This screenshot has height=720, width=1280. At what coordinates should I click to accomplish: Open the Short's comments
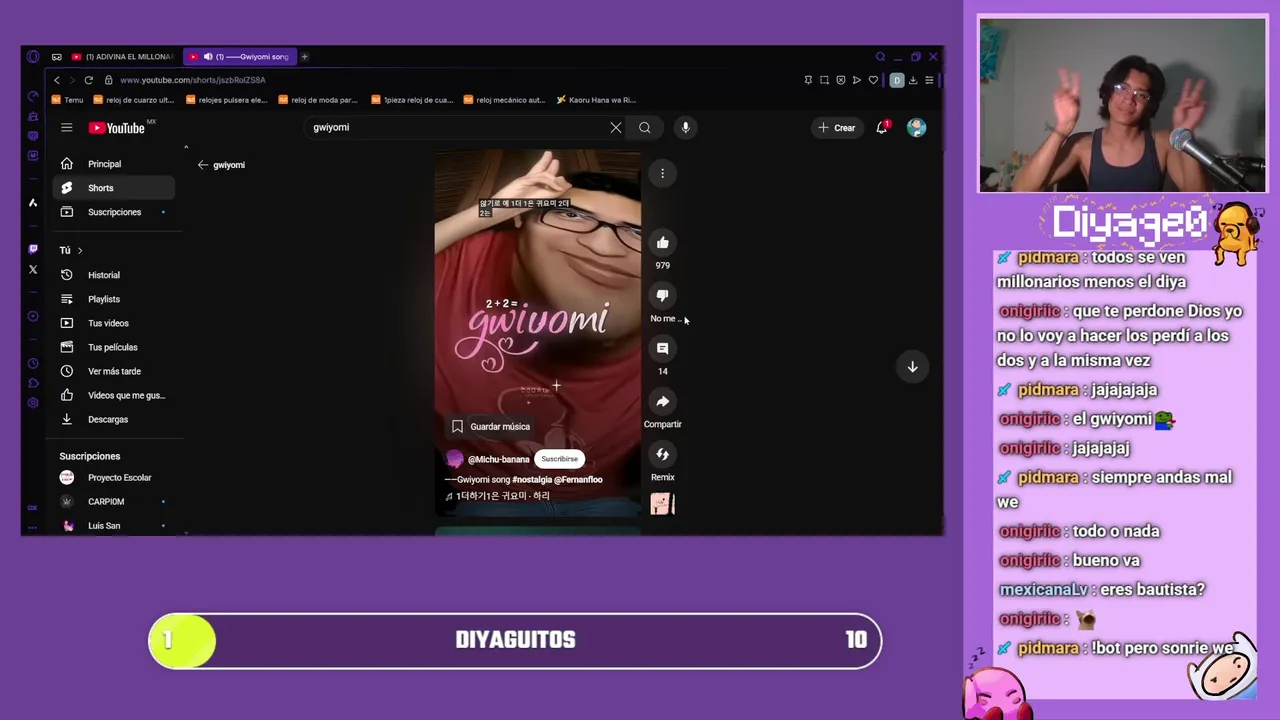[x=662, y=348]
